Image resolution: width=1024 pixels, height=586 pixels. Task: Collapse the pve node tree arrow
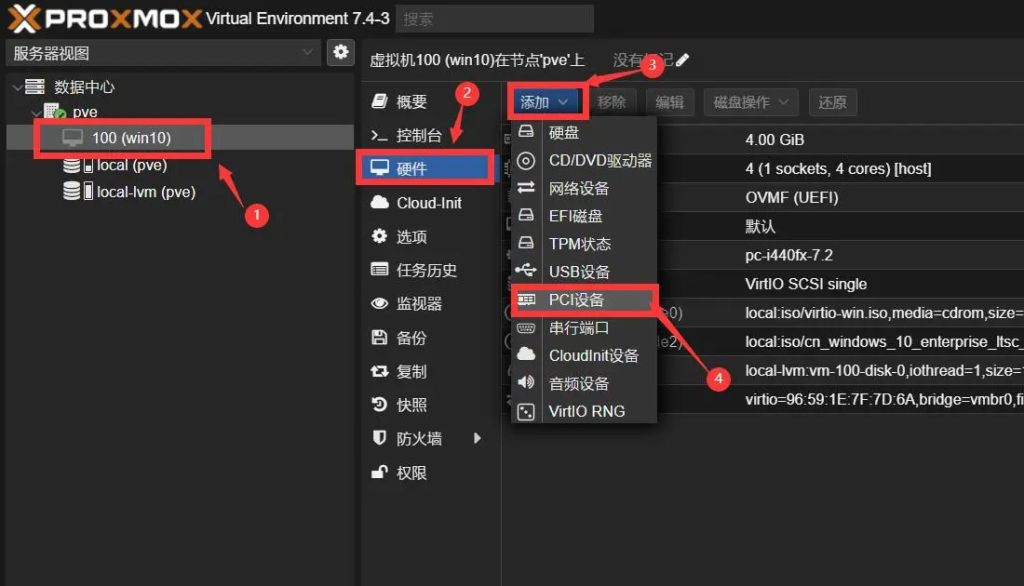(37, 113)
